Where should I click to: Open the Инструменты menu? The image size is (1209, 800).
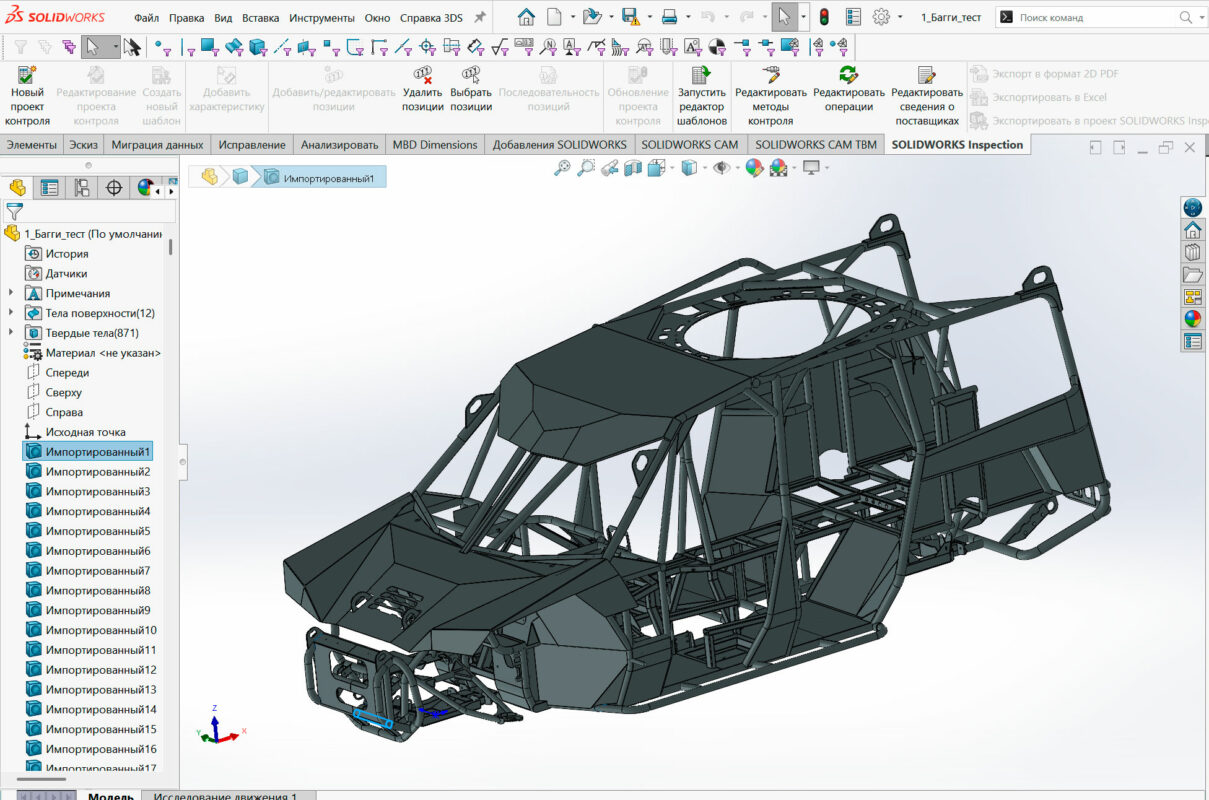[321, 18]
